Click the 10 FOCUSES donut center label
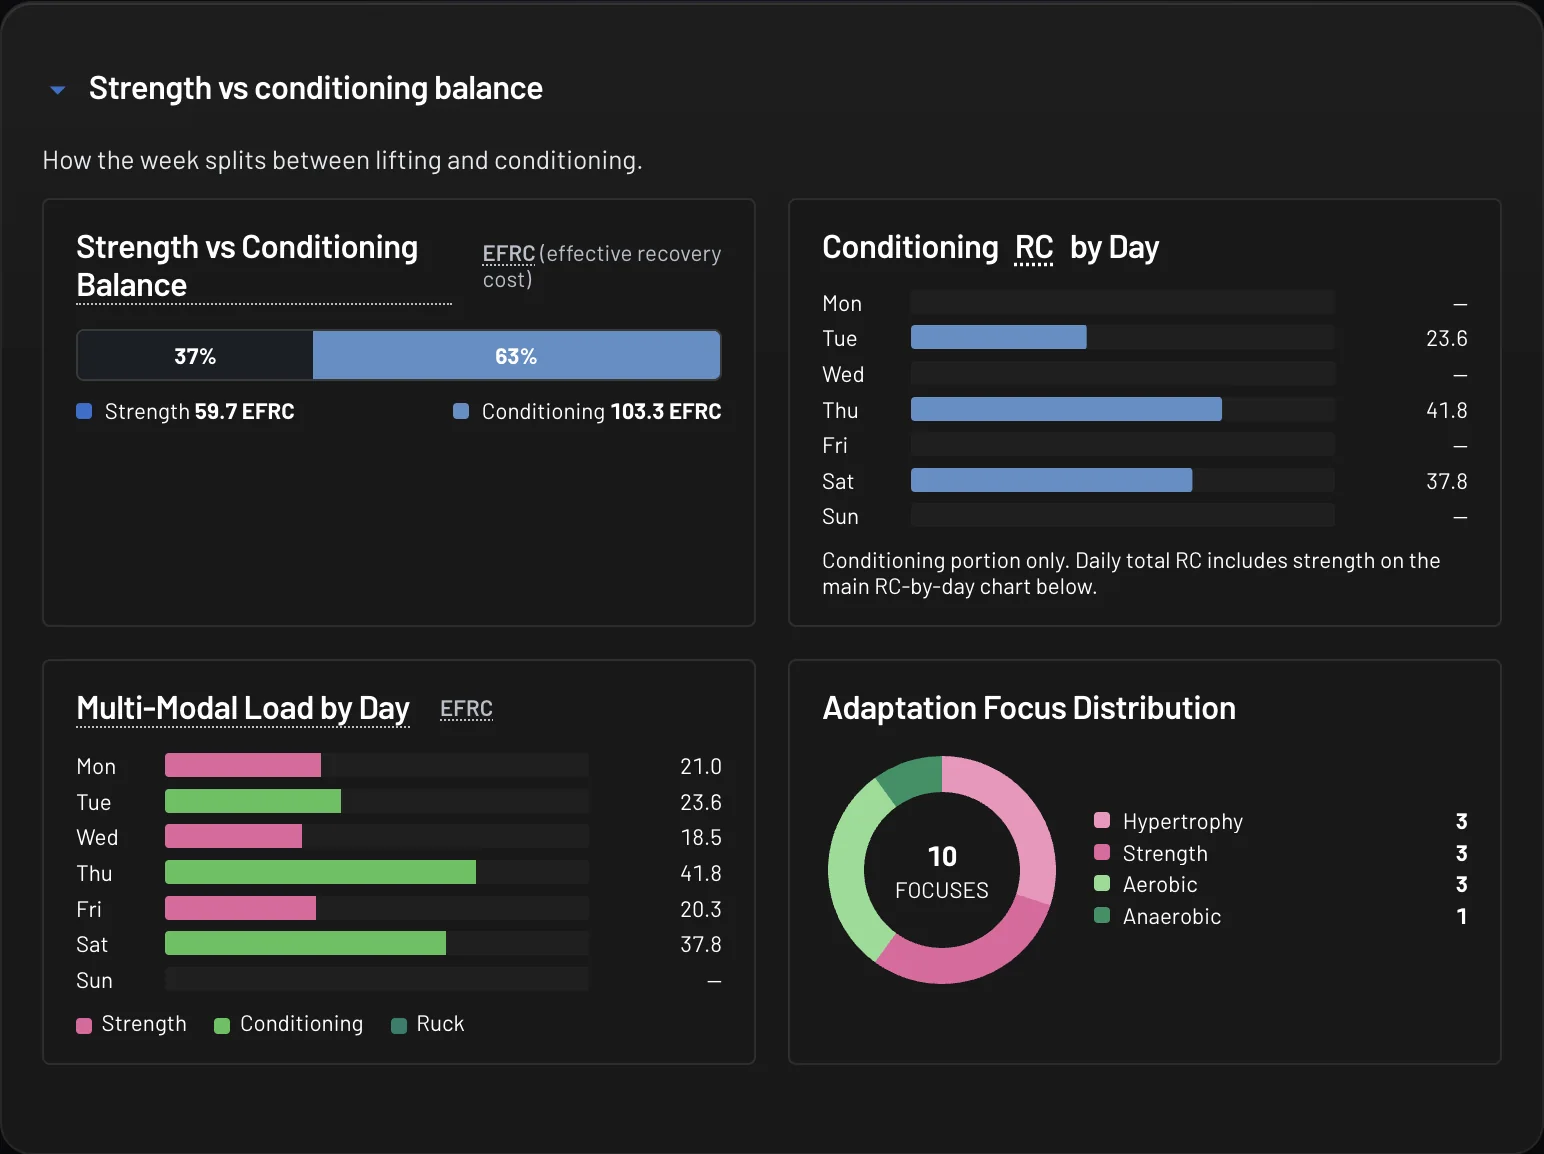Image resolution: width=1544 pixels, height=1154 pixels. coord(942,871)
